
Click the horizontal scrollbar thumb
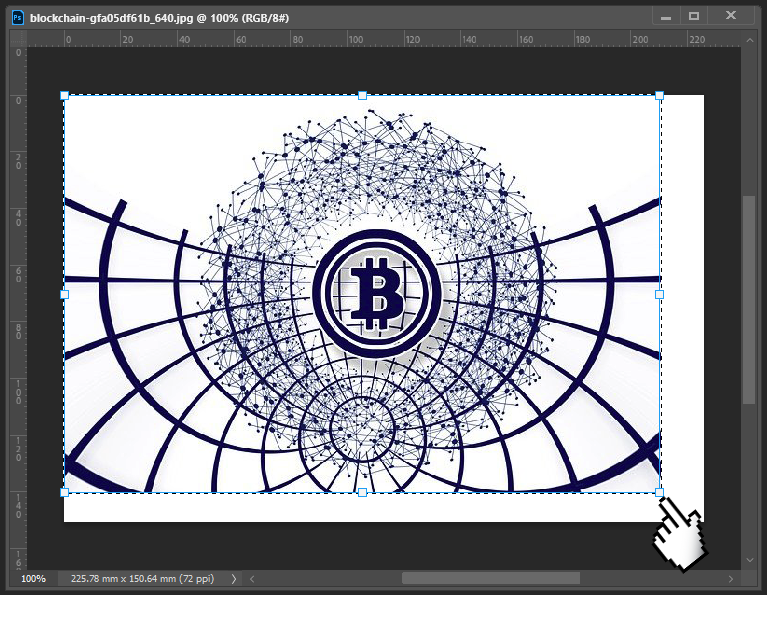[x=491, y=578]
